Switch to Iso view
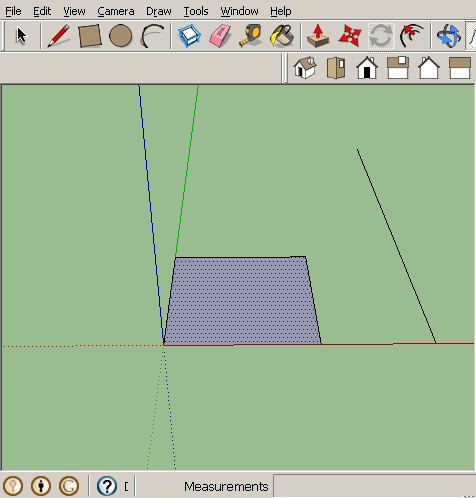Screen dimensions: 476x498 [x=305, y=68]
